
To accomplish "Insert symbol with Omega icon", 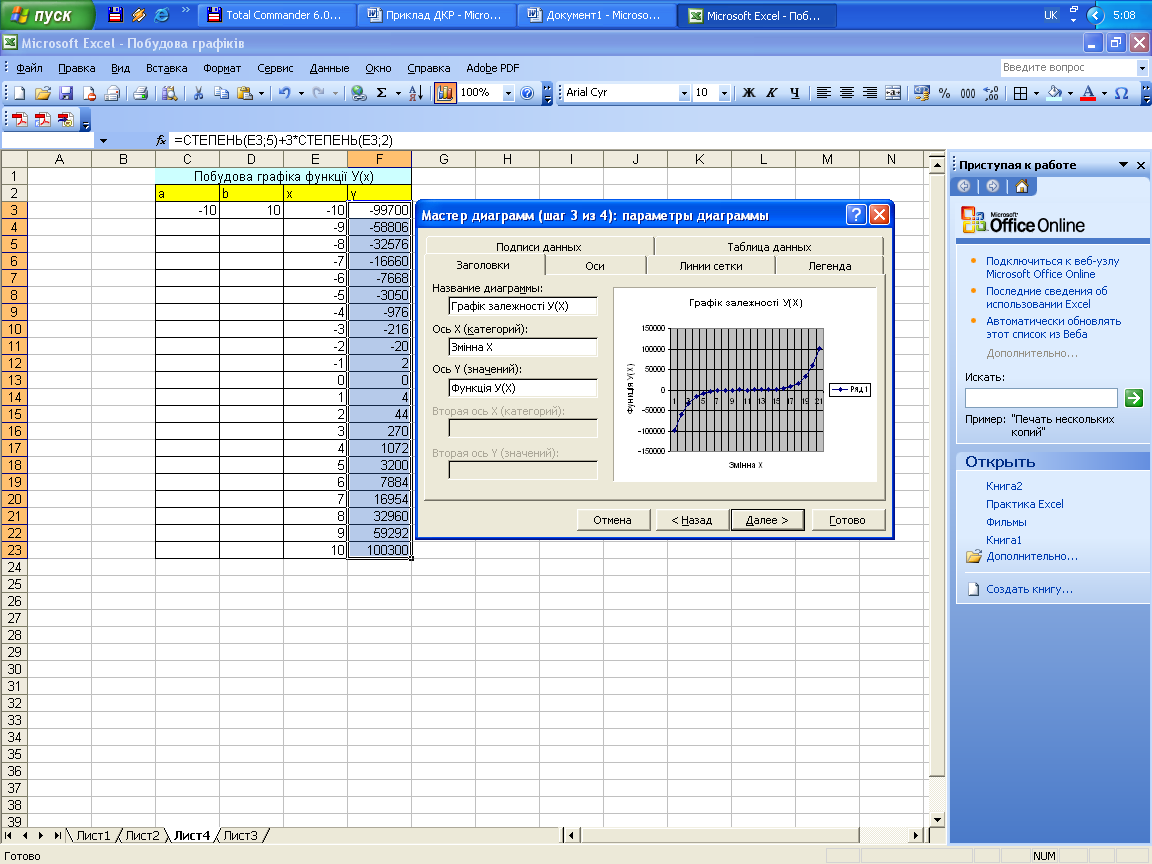I will click(1121, 93).
